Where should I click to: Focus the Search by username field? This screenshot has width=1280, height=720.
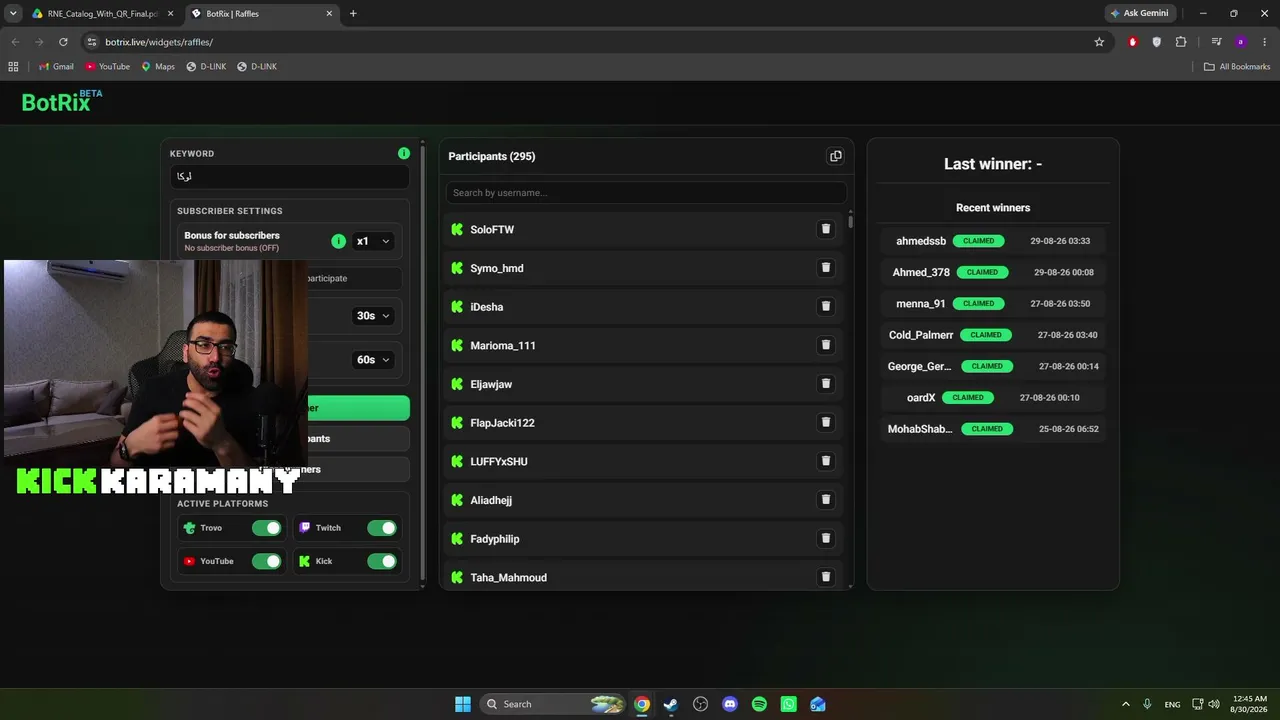[646, 193]
